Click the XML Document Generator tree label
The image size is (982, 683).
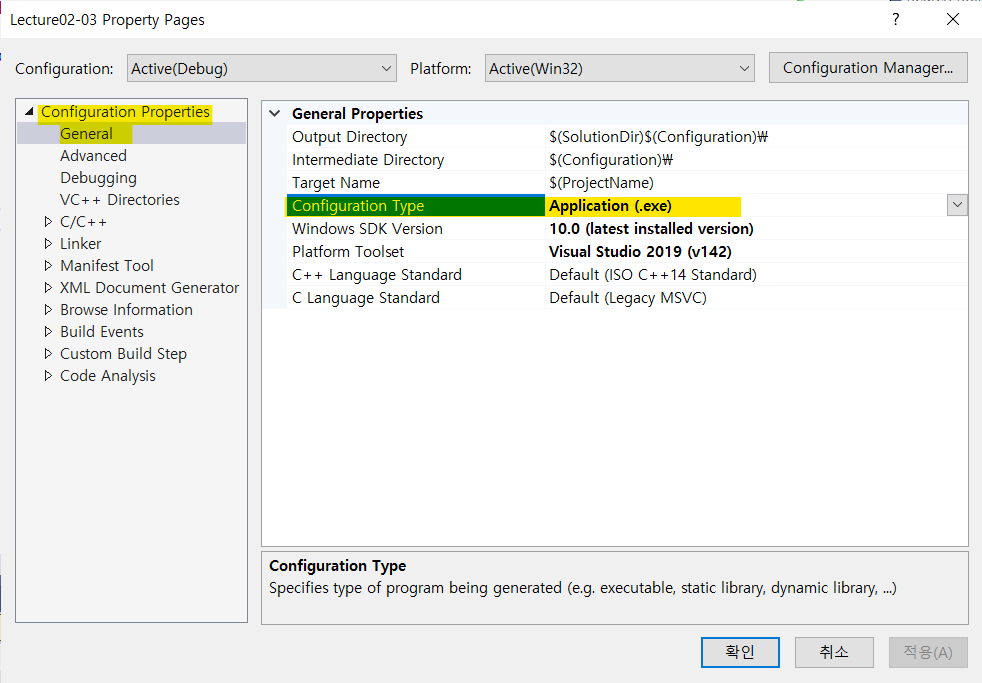[x=150, y=287]
